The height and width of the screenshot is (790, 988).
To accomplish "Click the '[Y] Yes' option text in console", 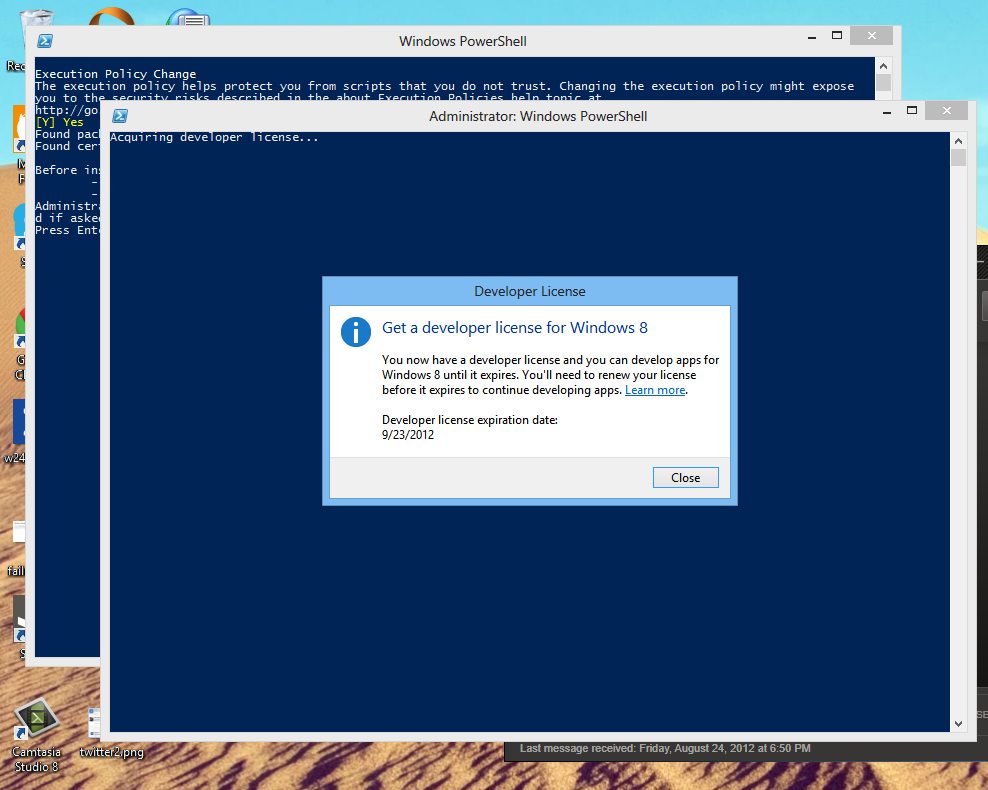I will click(x=59, y=122).
